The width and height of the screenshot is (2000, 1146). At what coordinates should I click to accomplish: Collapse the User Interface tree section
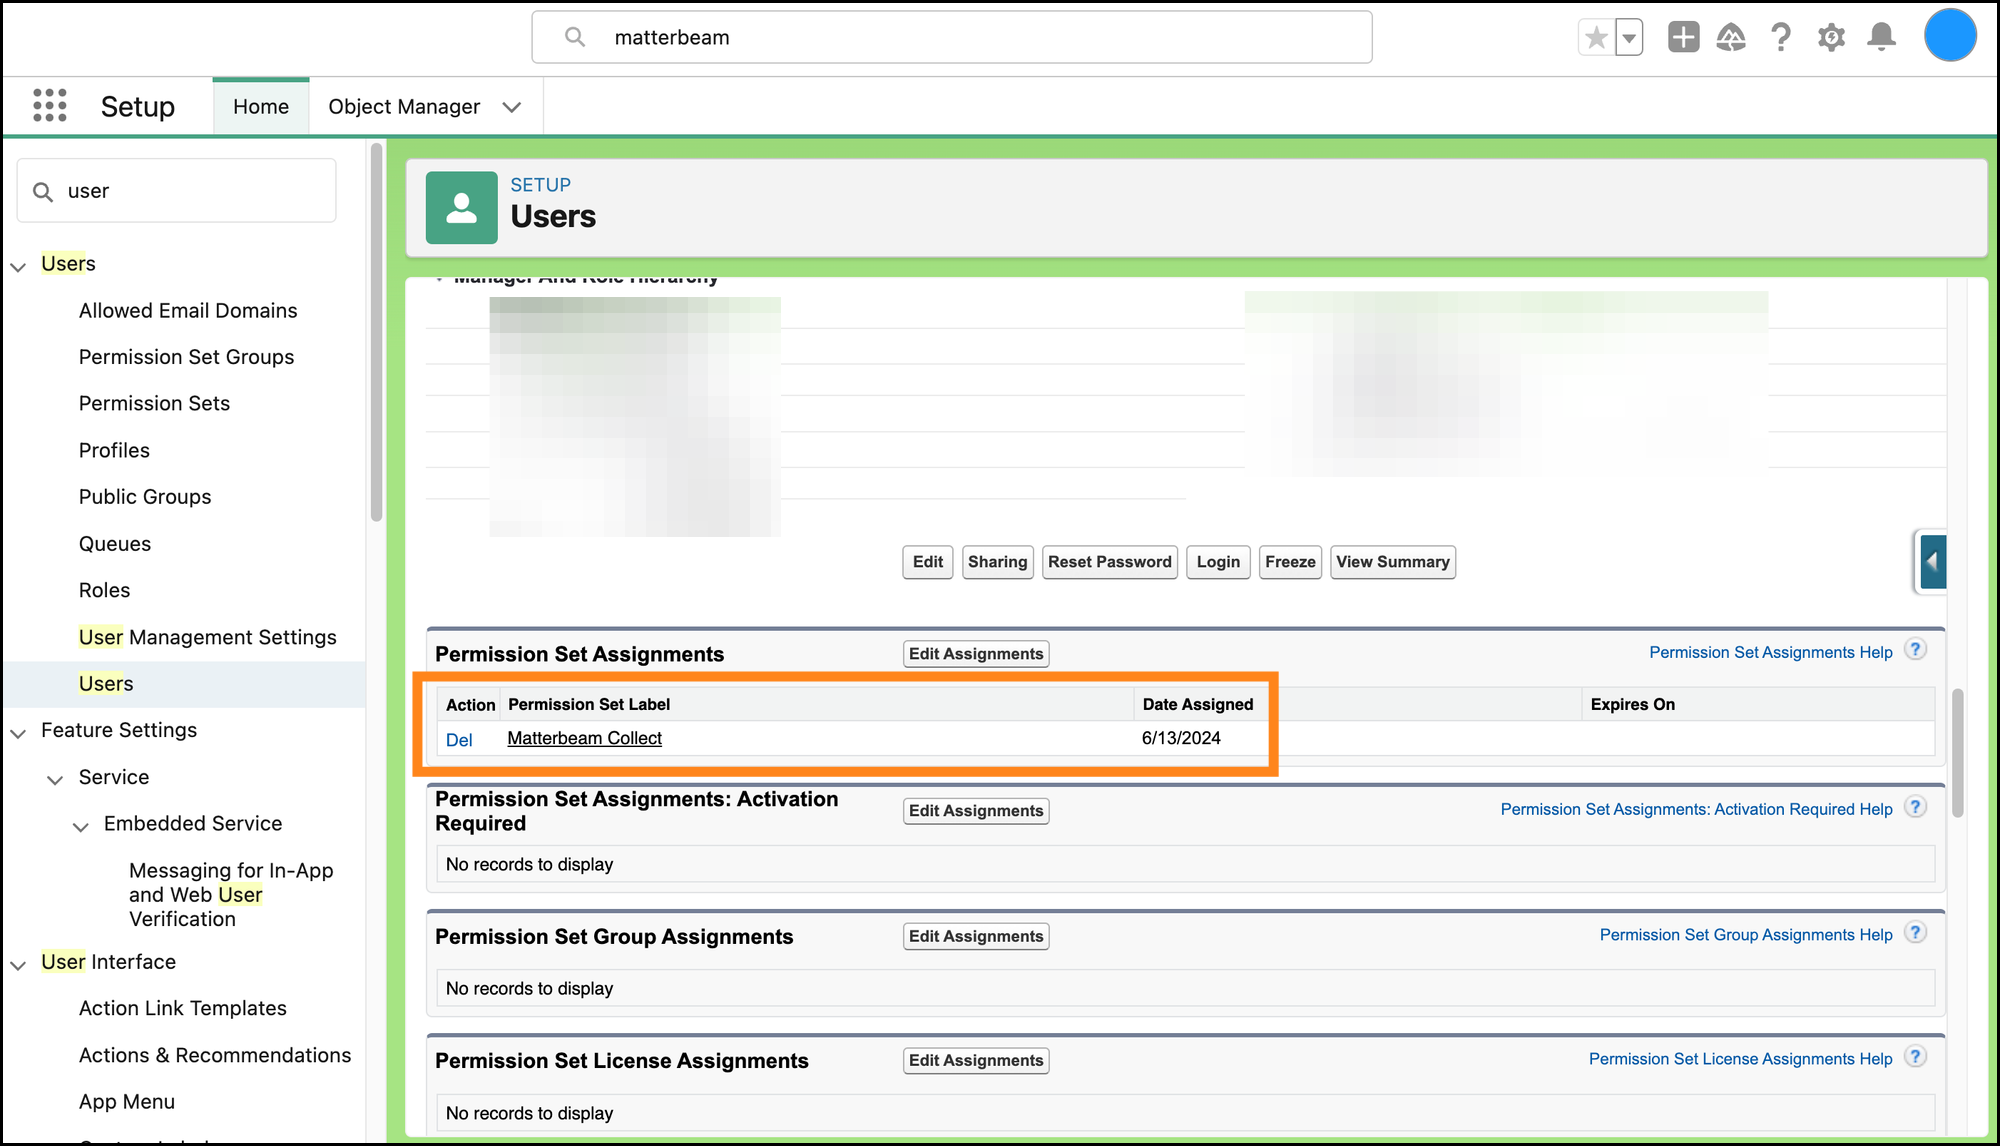tap(18, 964)
